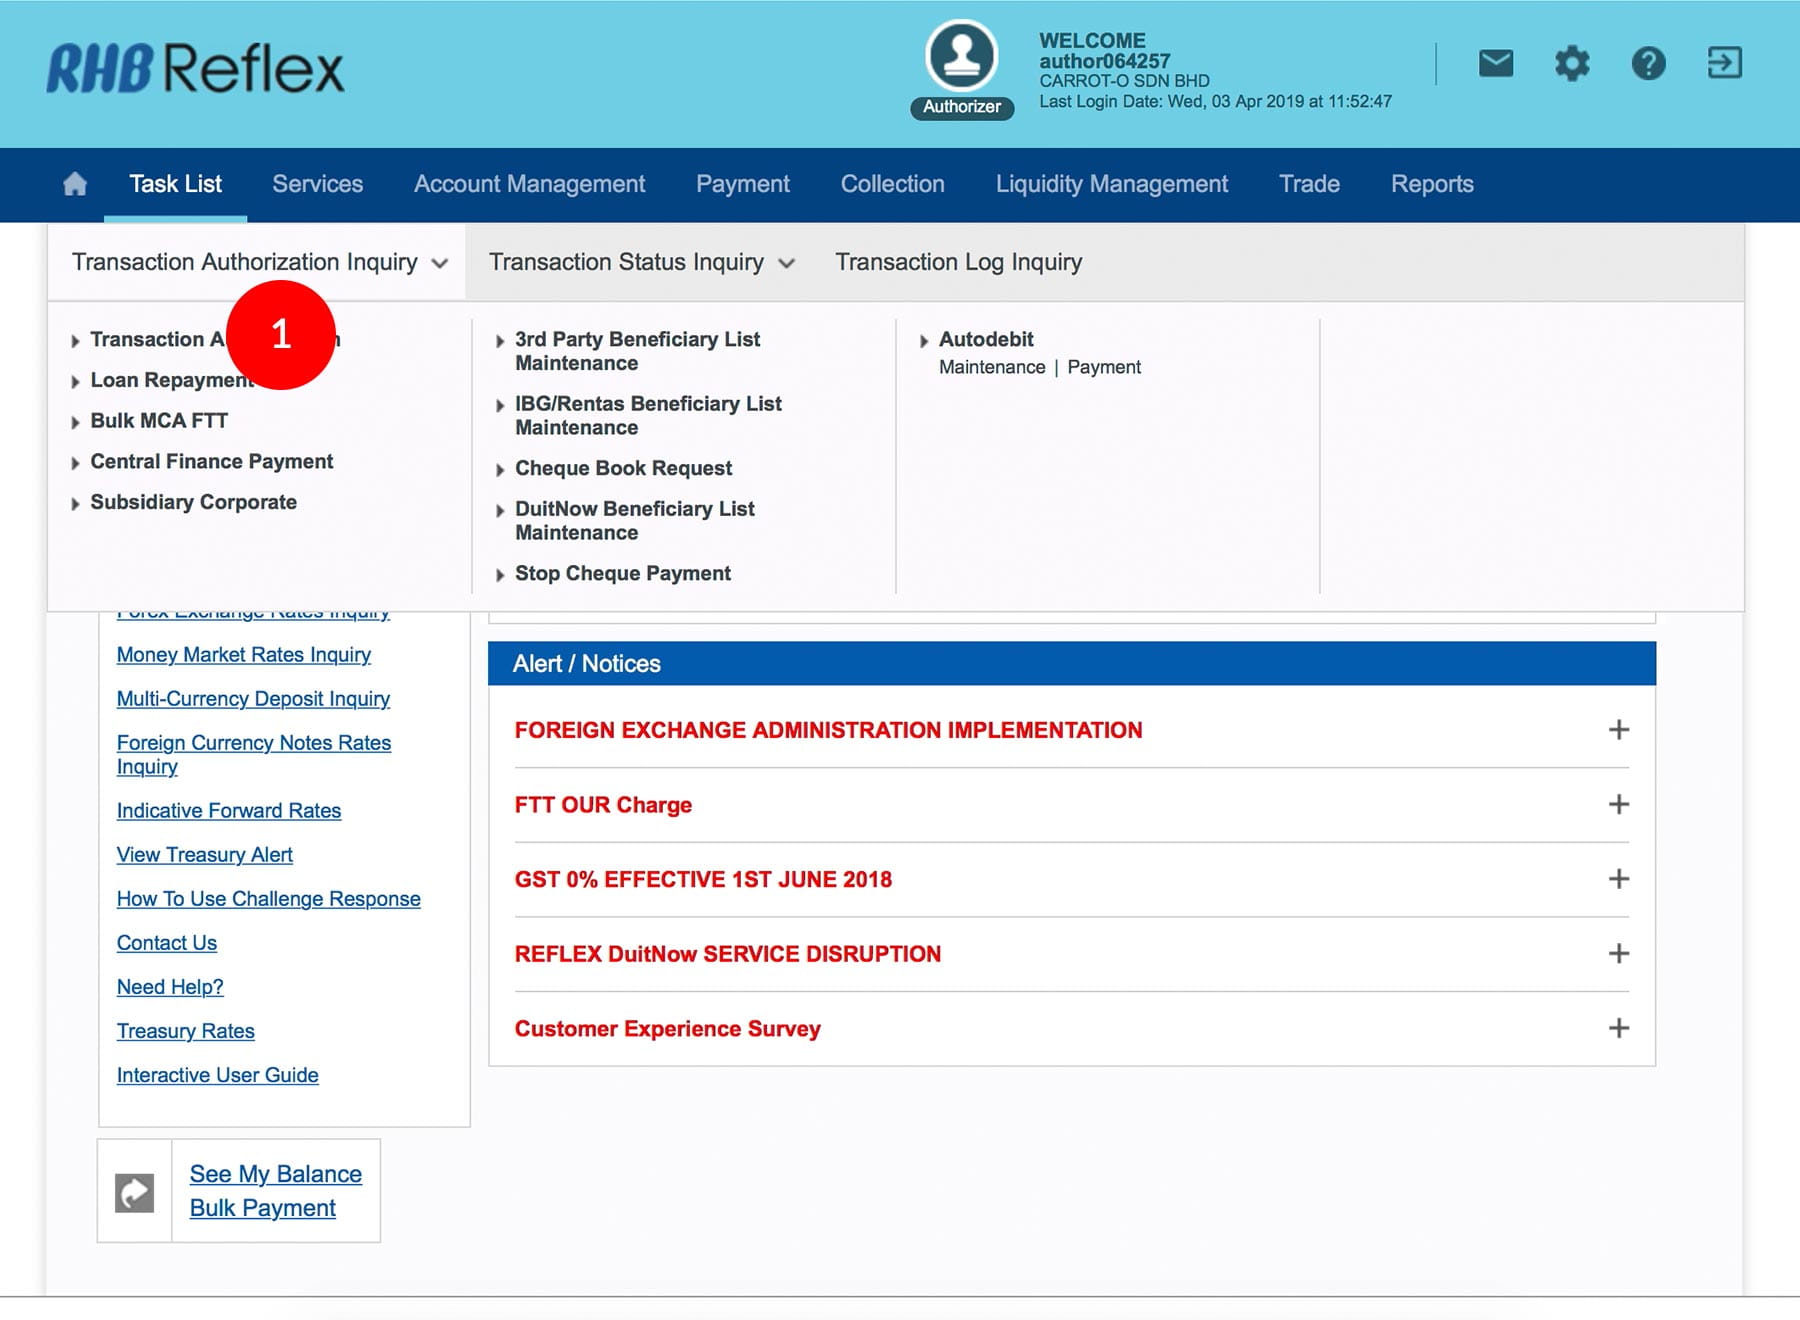Click the arrow icon beside See My Balance
1800x1320 pixels.
point(135,1192)
